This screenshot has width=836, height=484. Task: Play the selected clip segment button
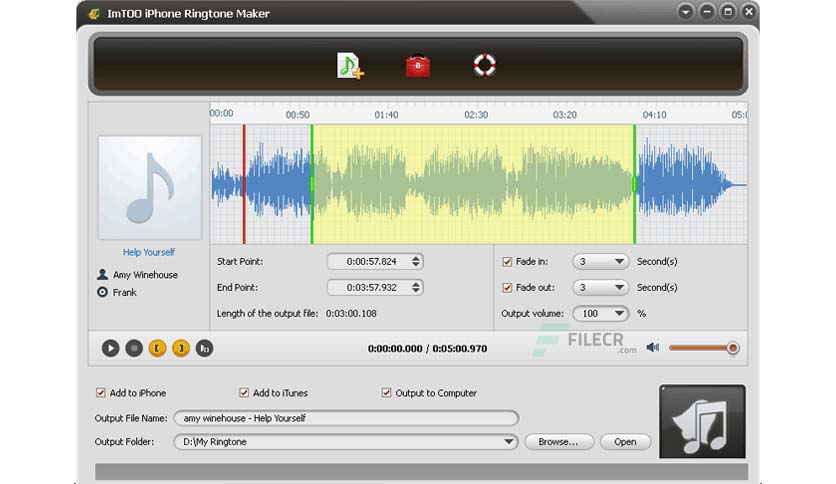click(x=204, y=348)
